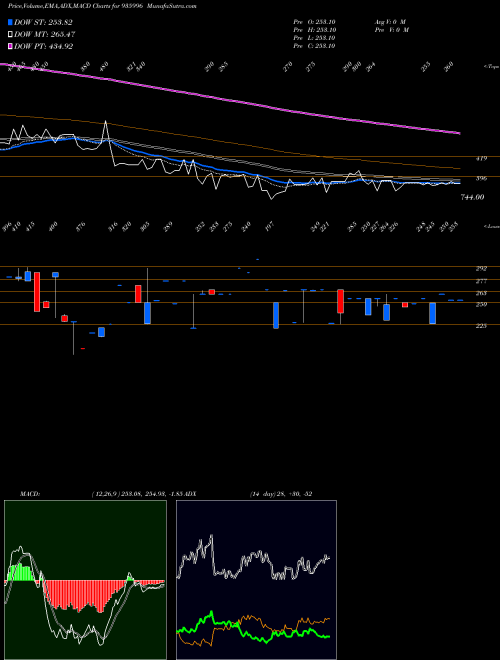500x660 pixels.
Task: Click the 'Pre V: 0 M' volume text
Action: 392,30
